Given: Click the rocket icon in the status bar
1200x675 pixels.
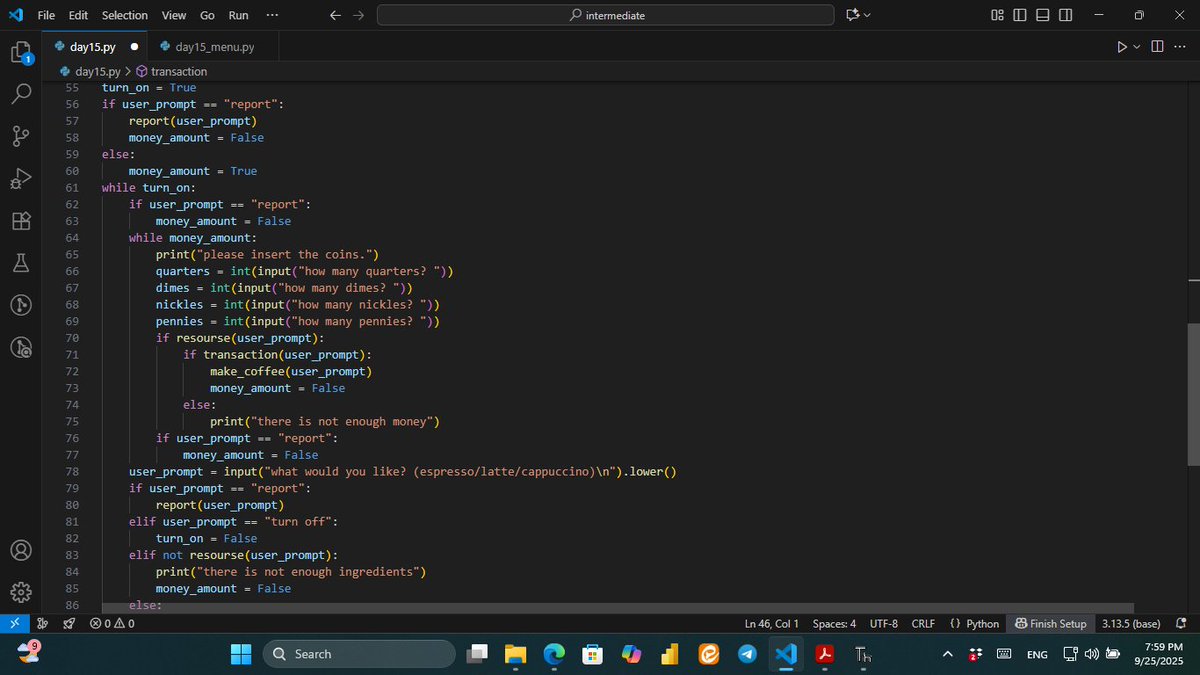Looking at the screenshot, I should tap(69, 623).
